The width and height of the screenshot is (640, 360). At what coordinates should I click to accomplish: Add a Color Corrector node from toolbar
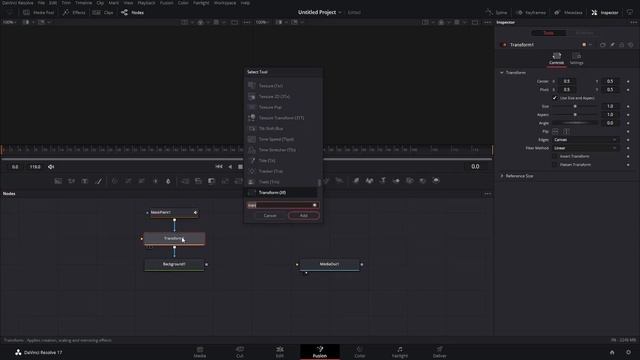[115, 181]
